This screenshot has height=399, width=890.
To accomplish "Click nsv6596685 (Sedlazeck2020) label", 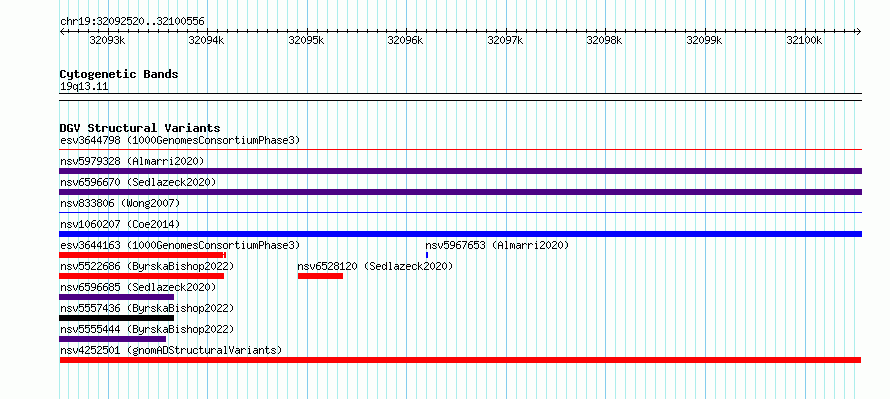I will point(138,287).
